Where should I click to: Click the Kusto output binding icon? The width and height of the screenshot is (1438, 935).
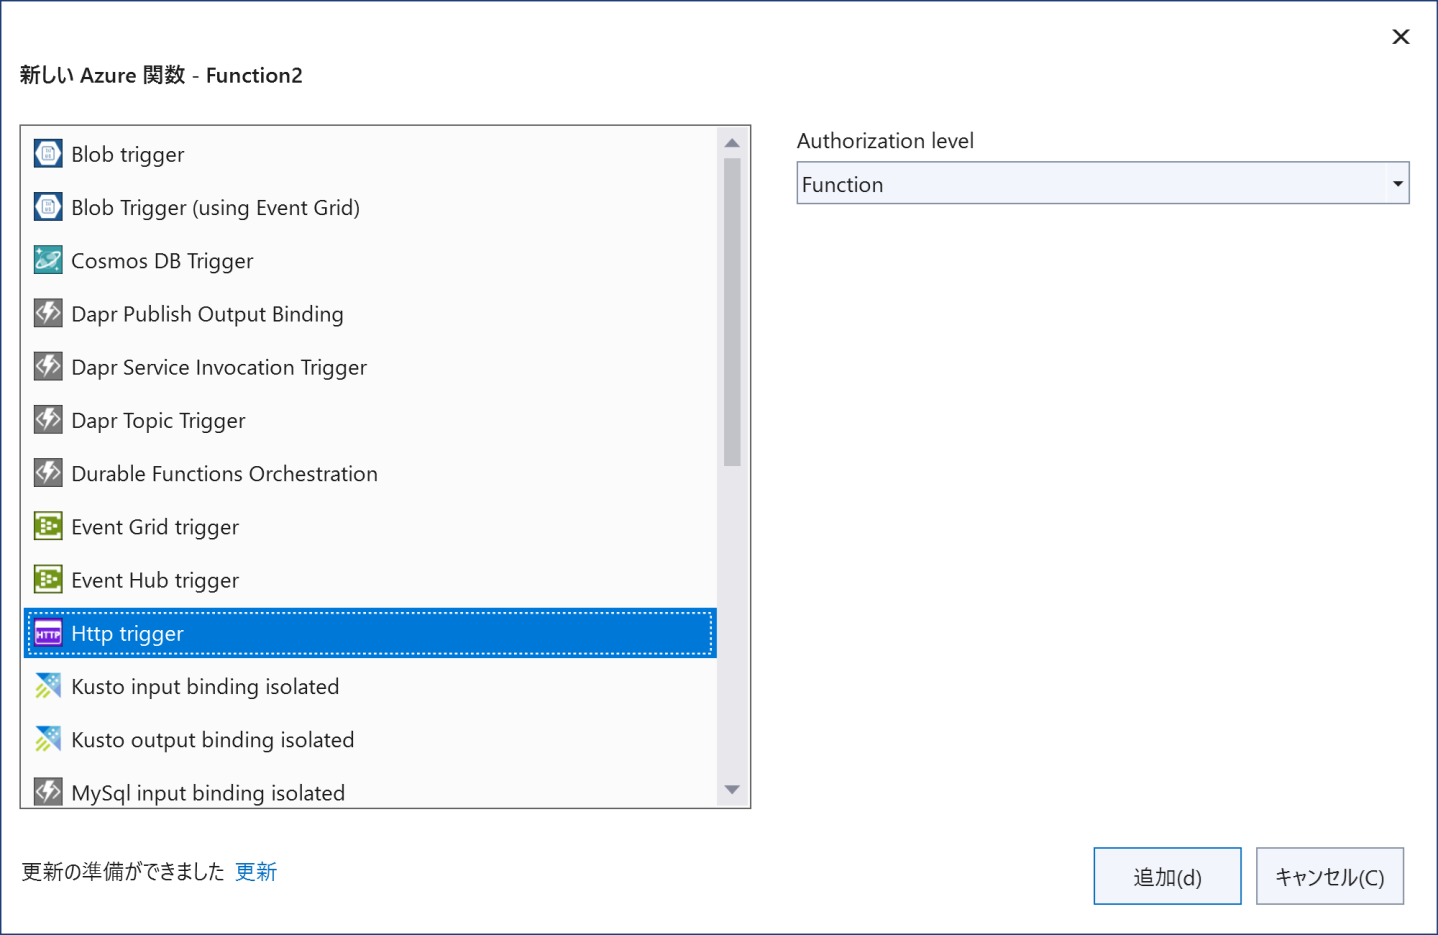(x=48, y=739)
